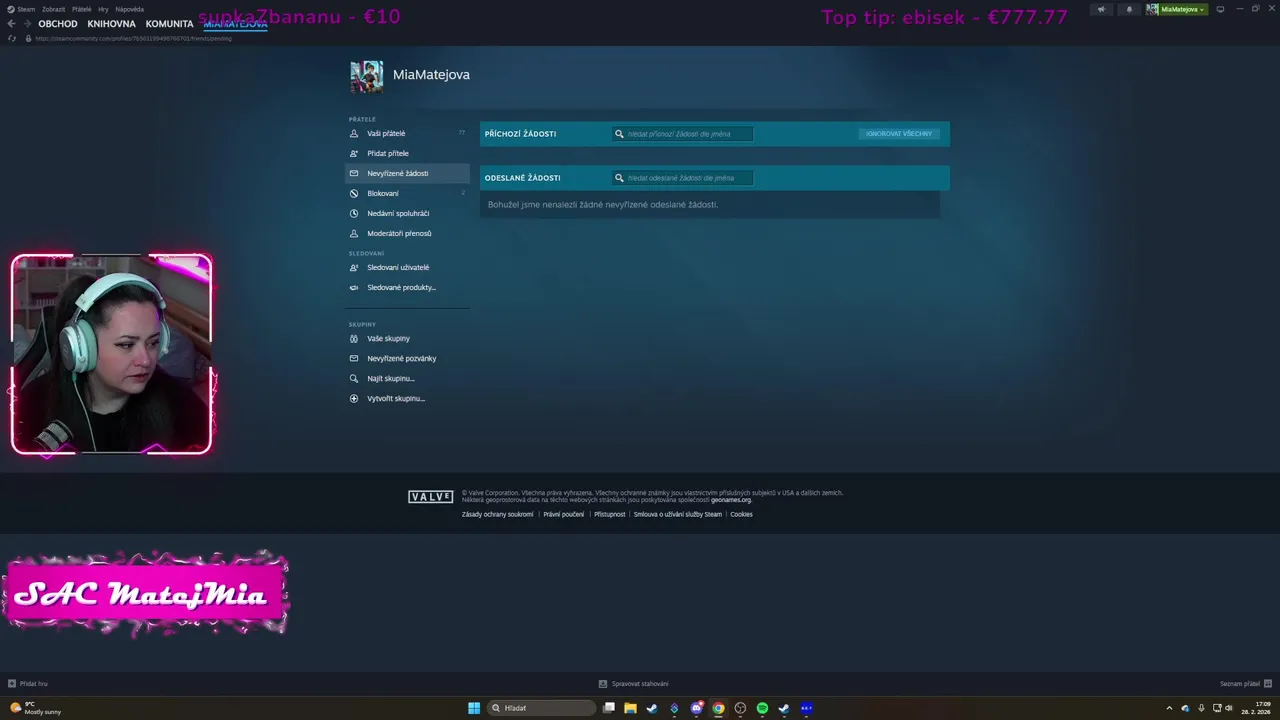Open volume control in system tray
Viewport: 1280px width, 720px height.
pos(1229,708)
